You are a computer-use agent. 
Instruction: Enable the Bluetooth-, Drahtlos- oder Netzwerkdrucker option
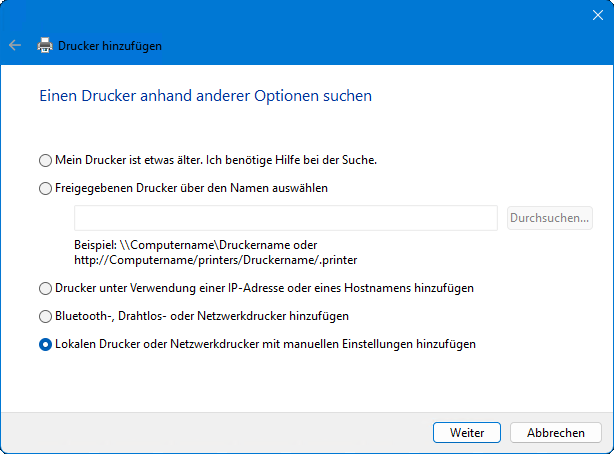click(44, 316)
